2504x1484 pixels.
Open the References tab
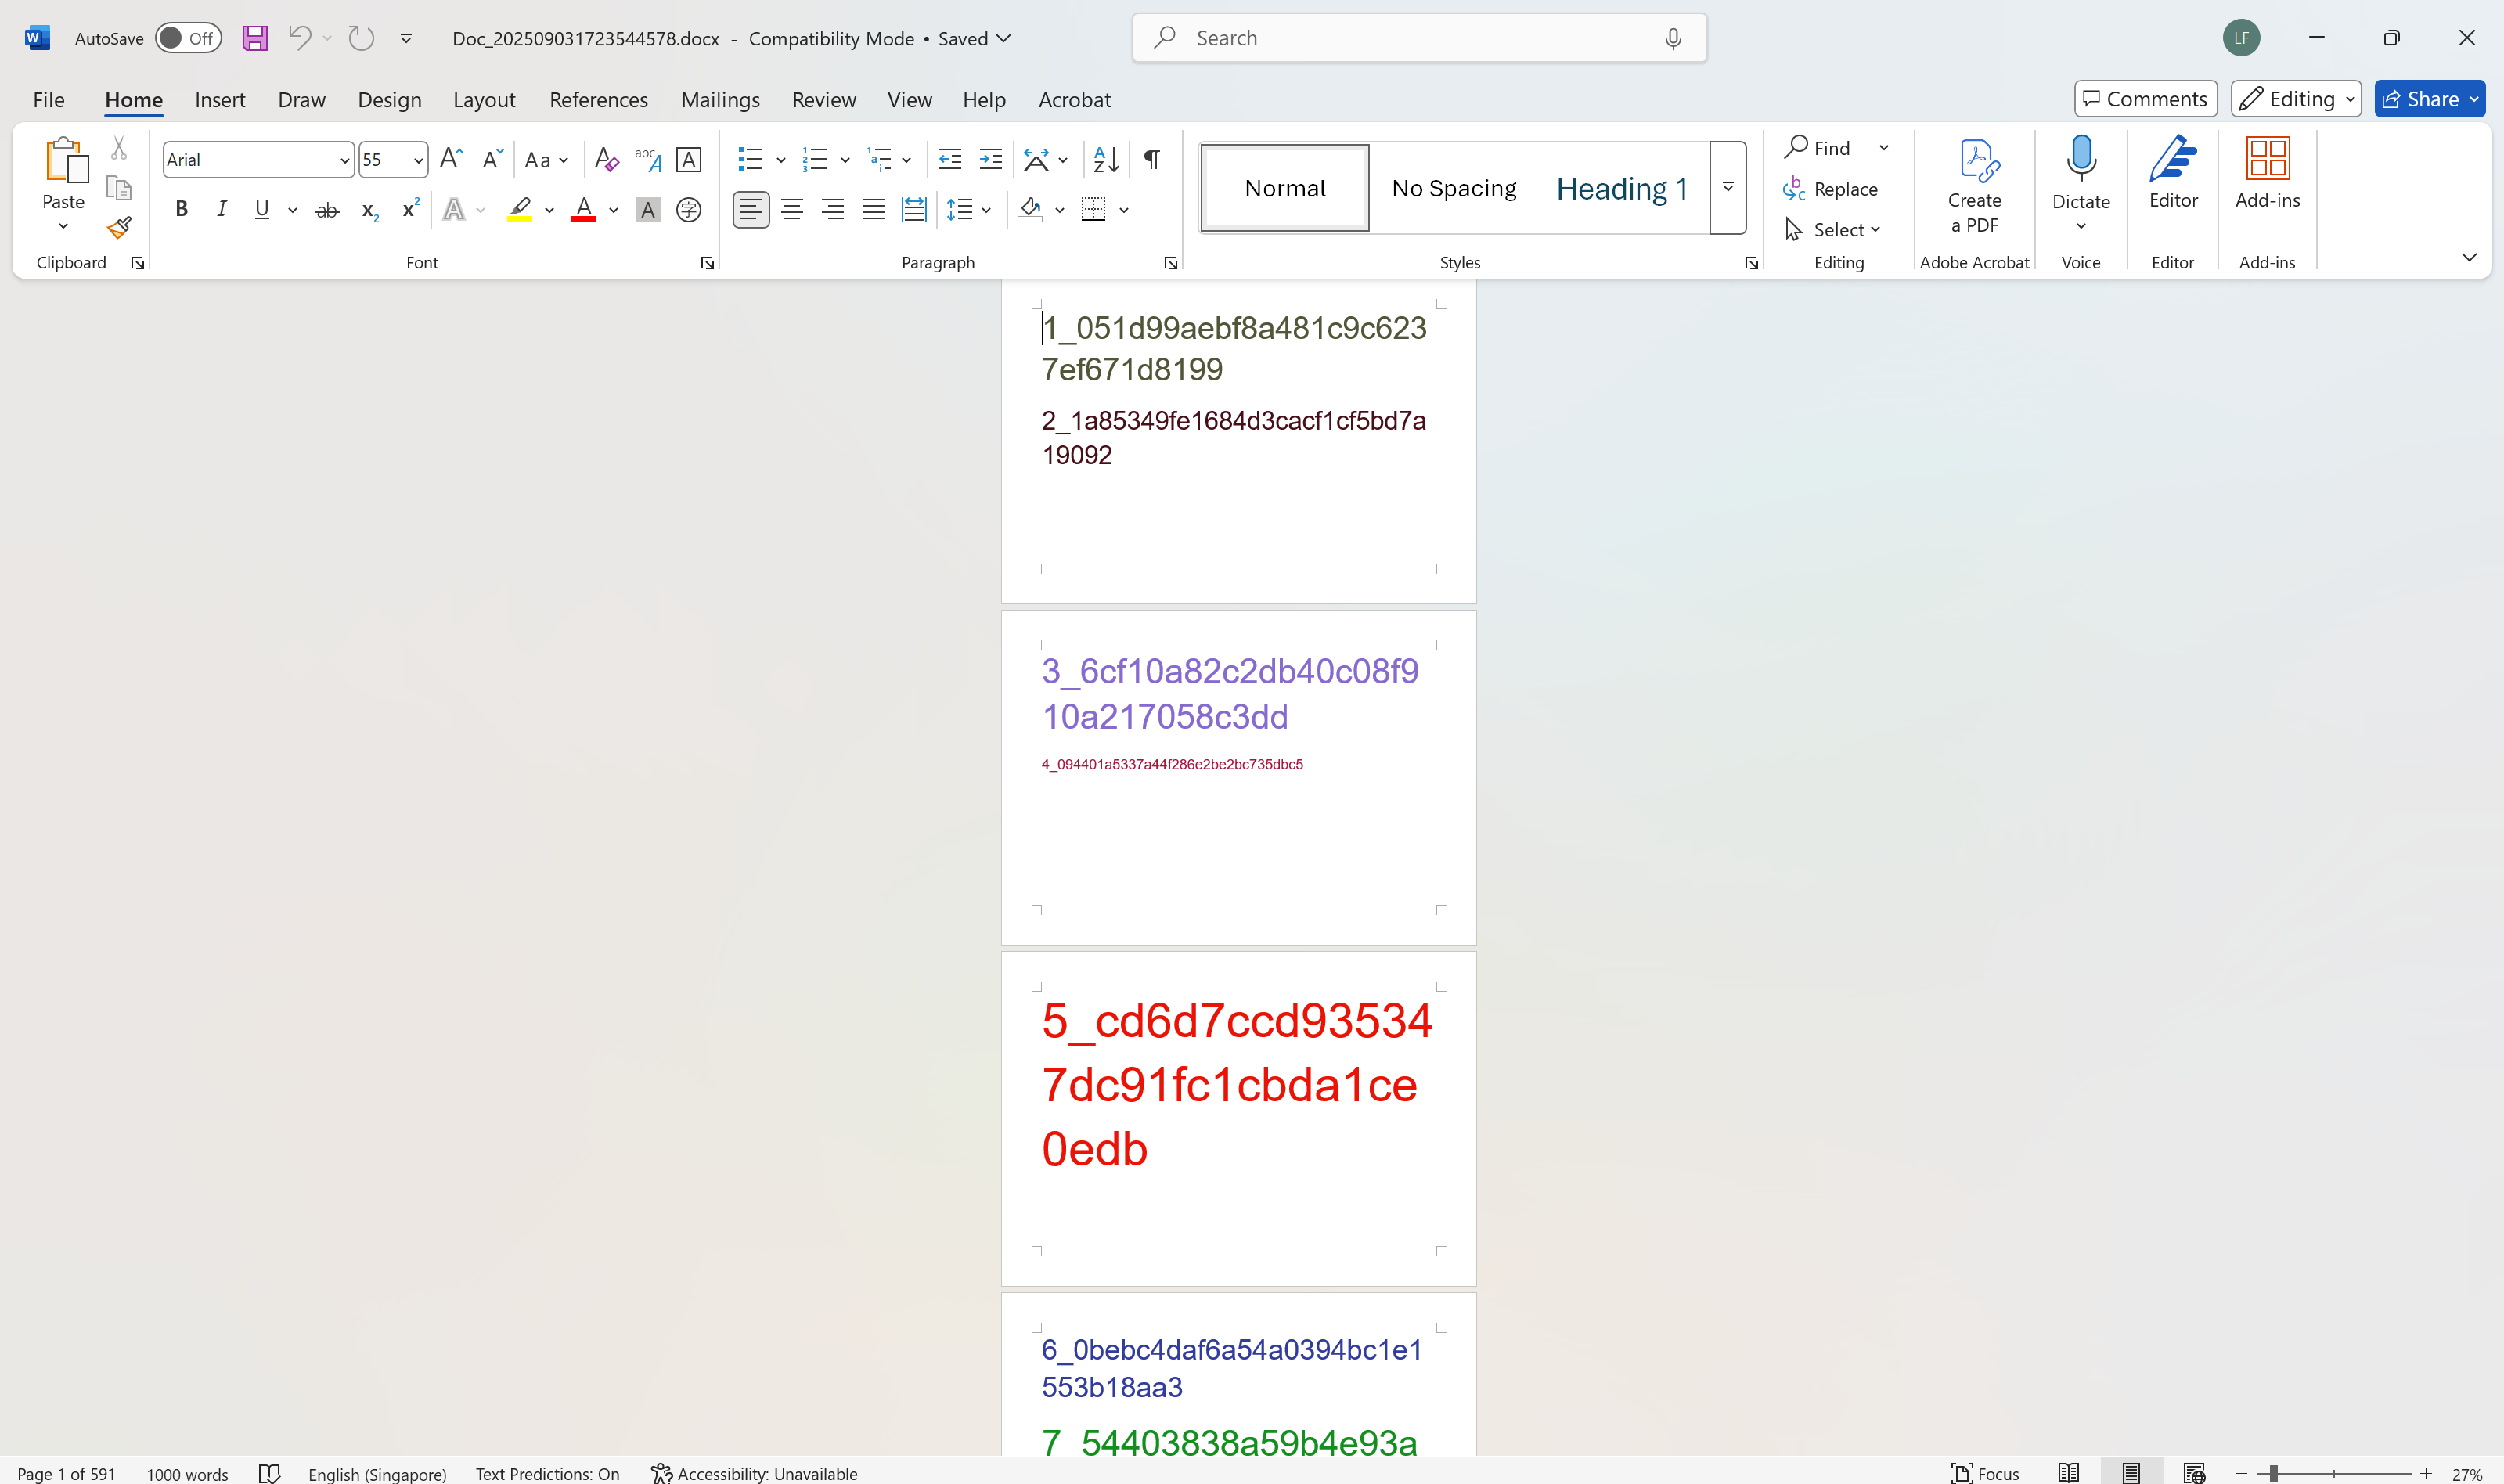click(x=598, y=99)
